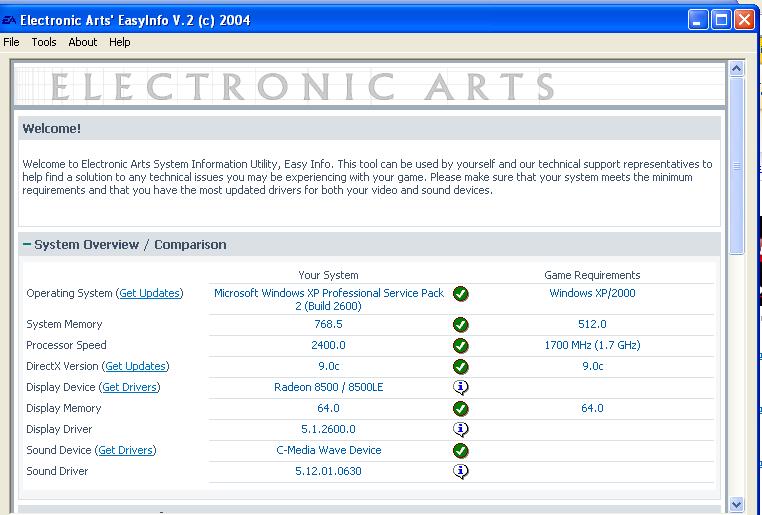Open the About menu
The height and width of the screenshot is (515, 762).
coord(83,42)
